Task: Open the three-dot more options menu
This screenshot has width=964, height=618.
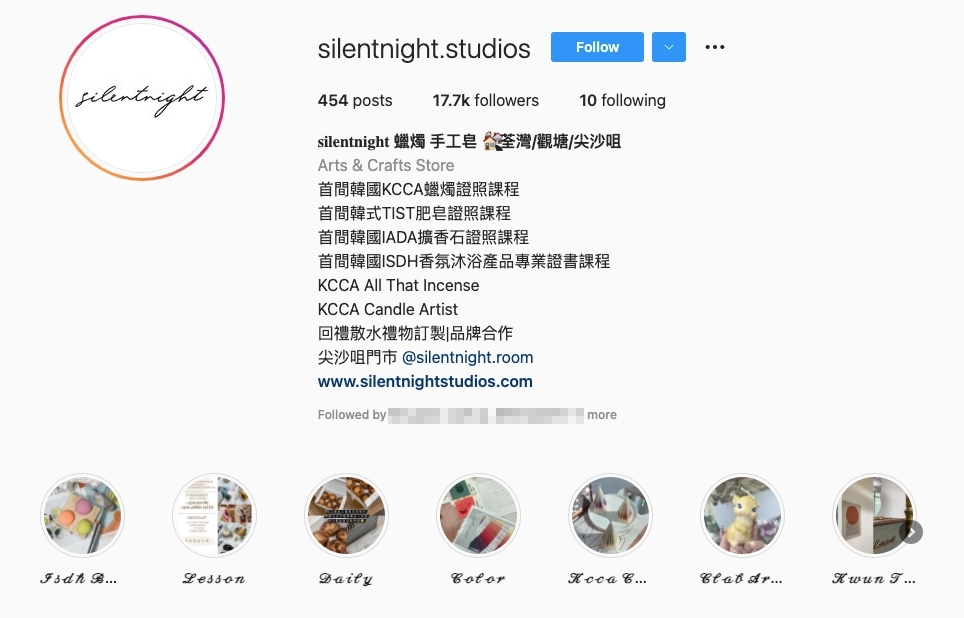Action: click(x=714, y=47)
